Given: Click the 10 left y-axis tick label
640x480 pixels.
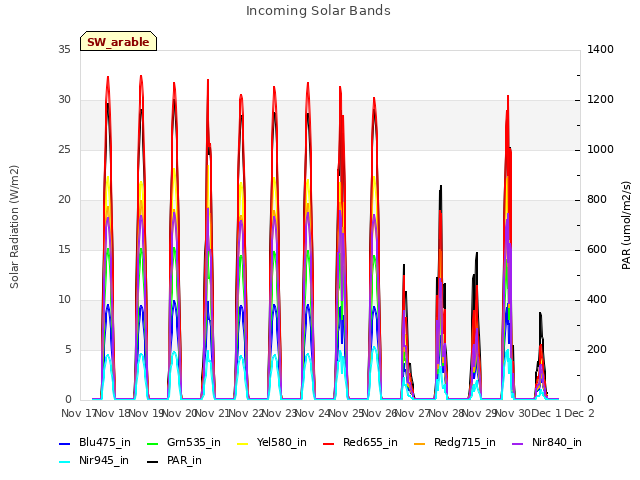Looking at the screenshot, I should click(x=64, y=300).
